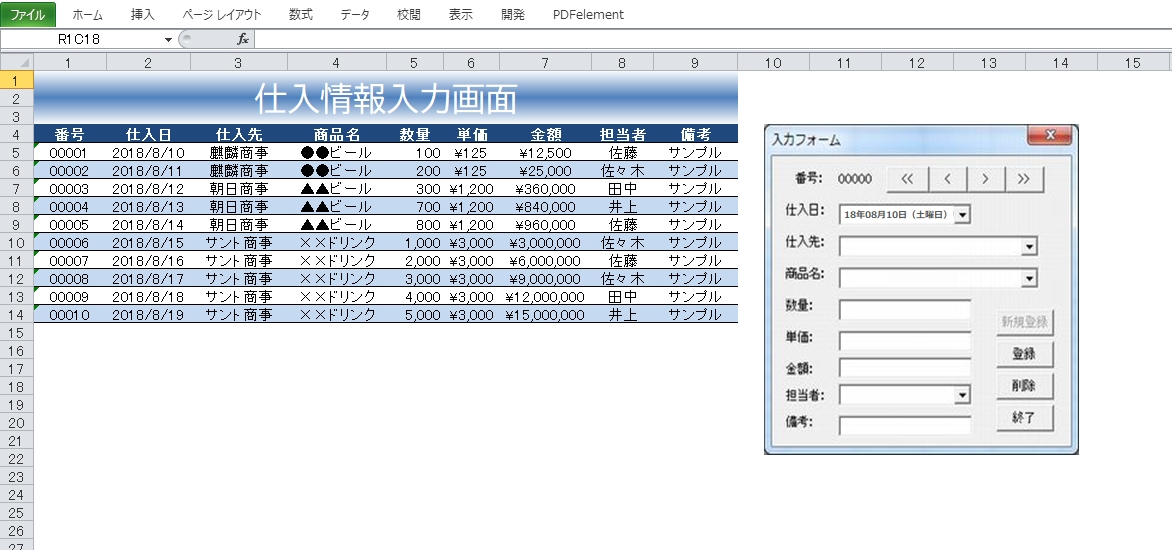1172x550 pixels.
Task: Expand the 仕入先 combo box
Action: coord(1030,246)
